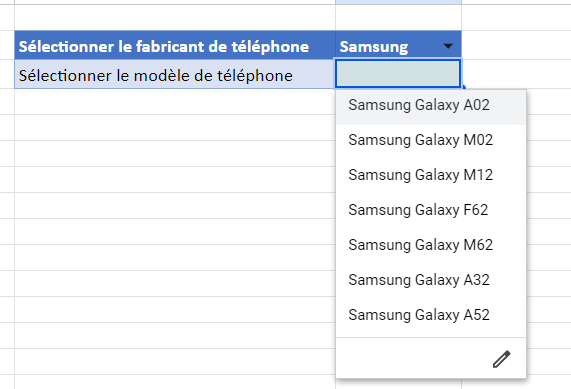Click the empty phone model dropdown cell
The width and height of the screenshot is (571, 389).
[398, 74]
